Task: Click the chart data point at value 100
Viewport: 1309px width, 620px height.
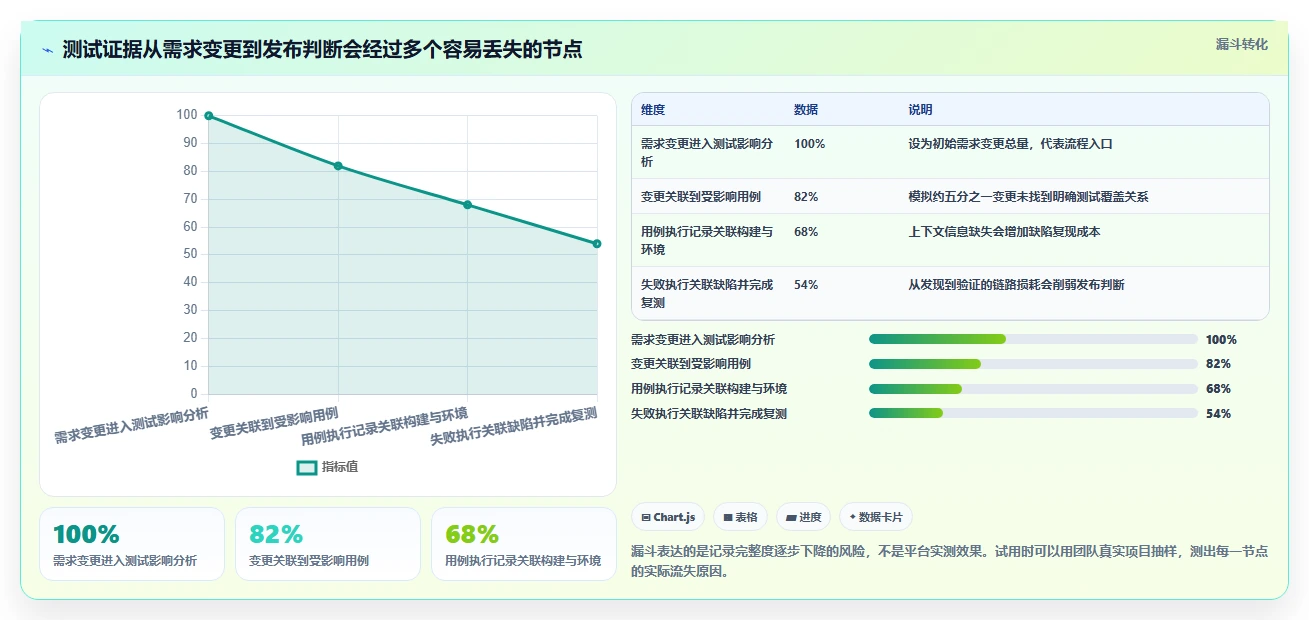Action: pos(209,116)
